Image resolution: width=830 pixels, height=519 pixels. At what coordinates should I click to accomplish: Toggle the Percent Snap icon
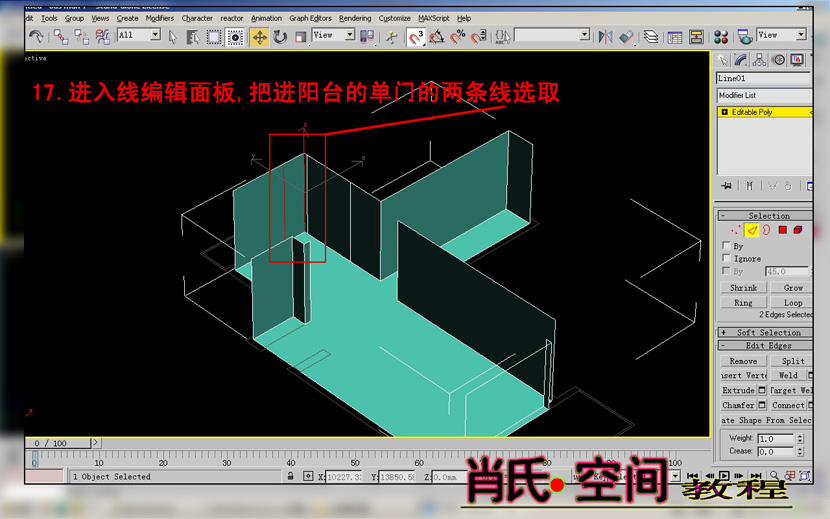(x=457, y=37)
